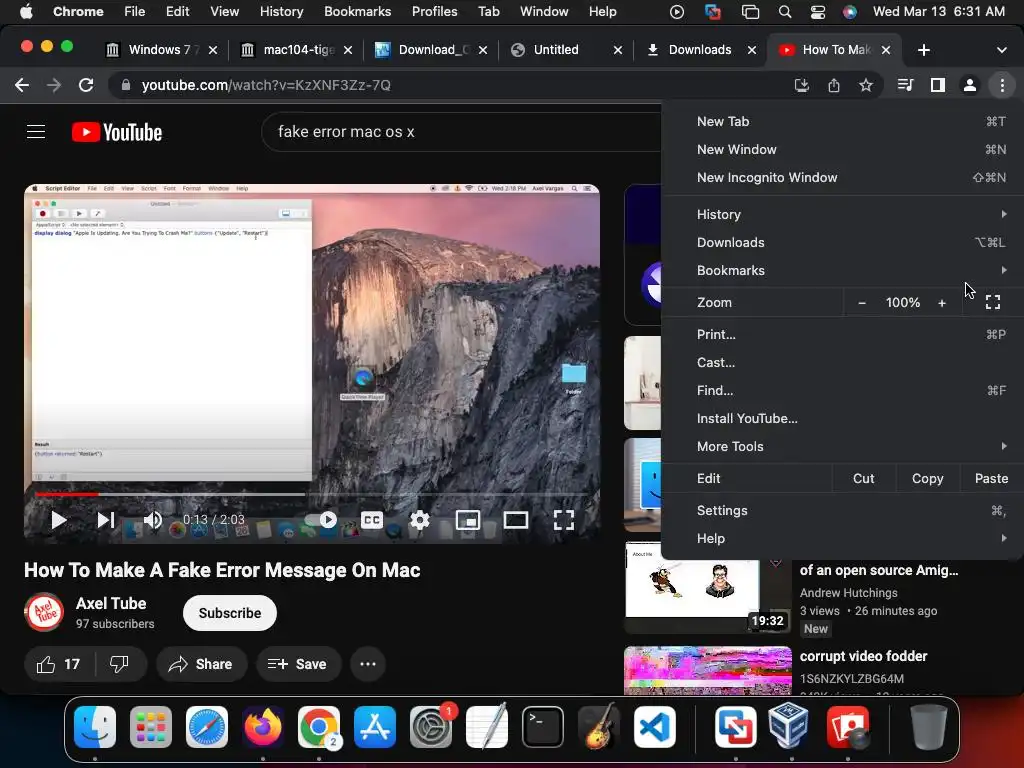Choose Install YouTube… menu item

coord(842,419)
